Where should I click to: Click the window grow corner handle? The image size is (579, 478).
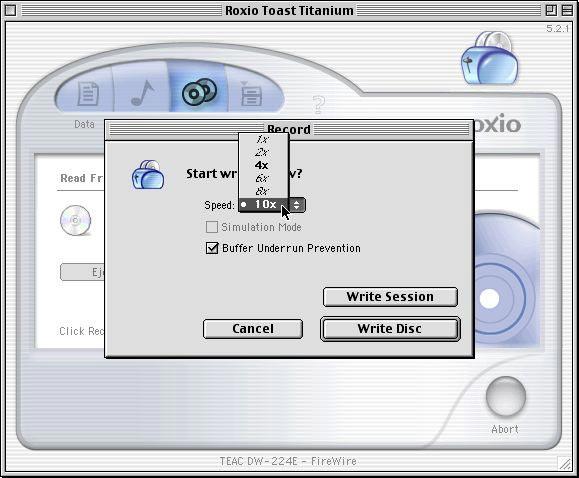coord(565,463)
